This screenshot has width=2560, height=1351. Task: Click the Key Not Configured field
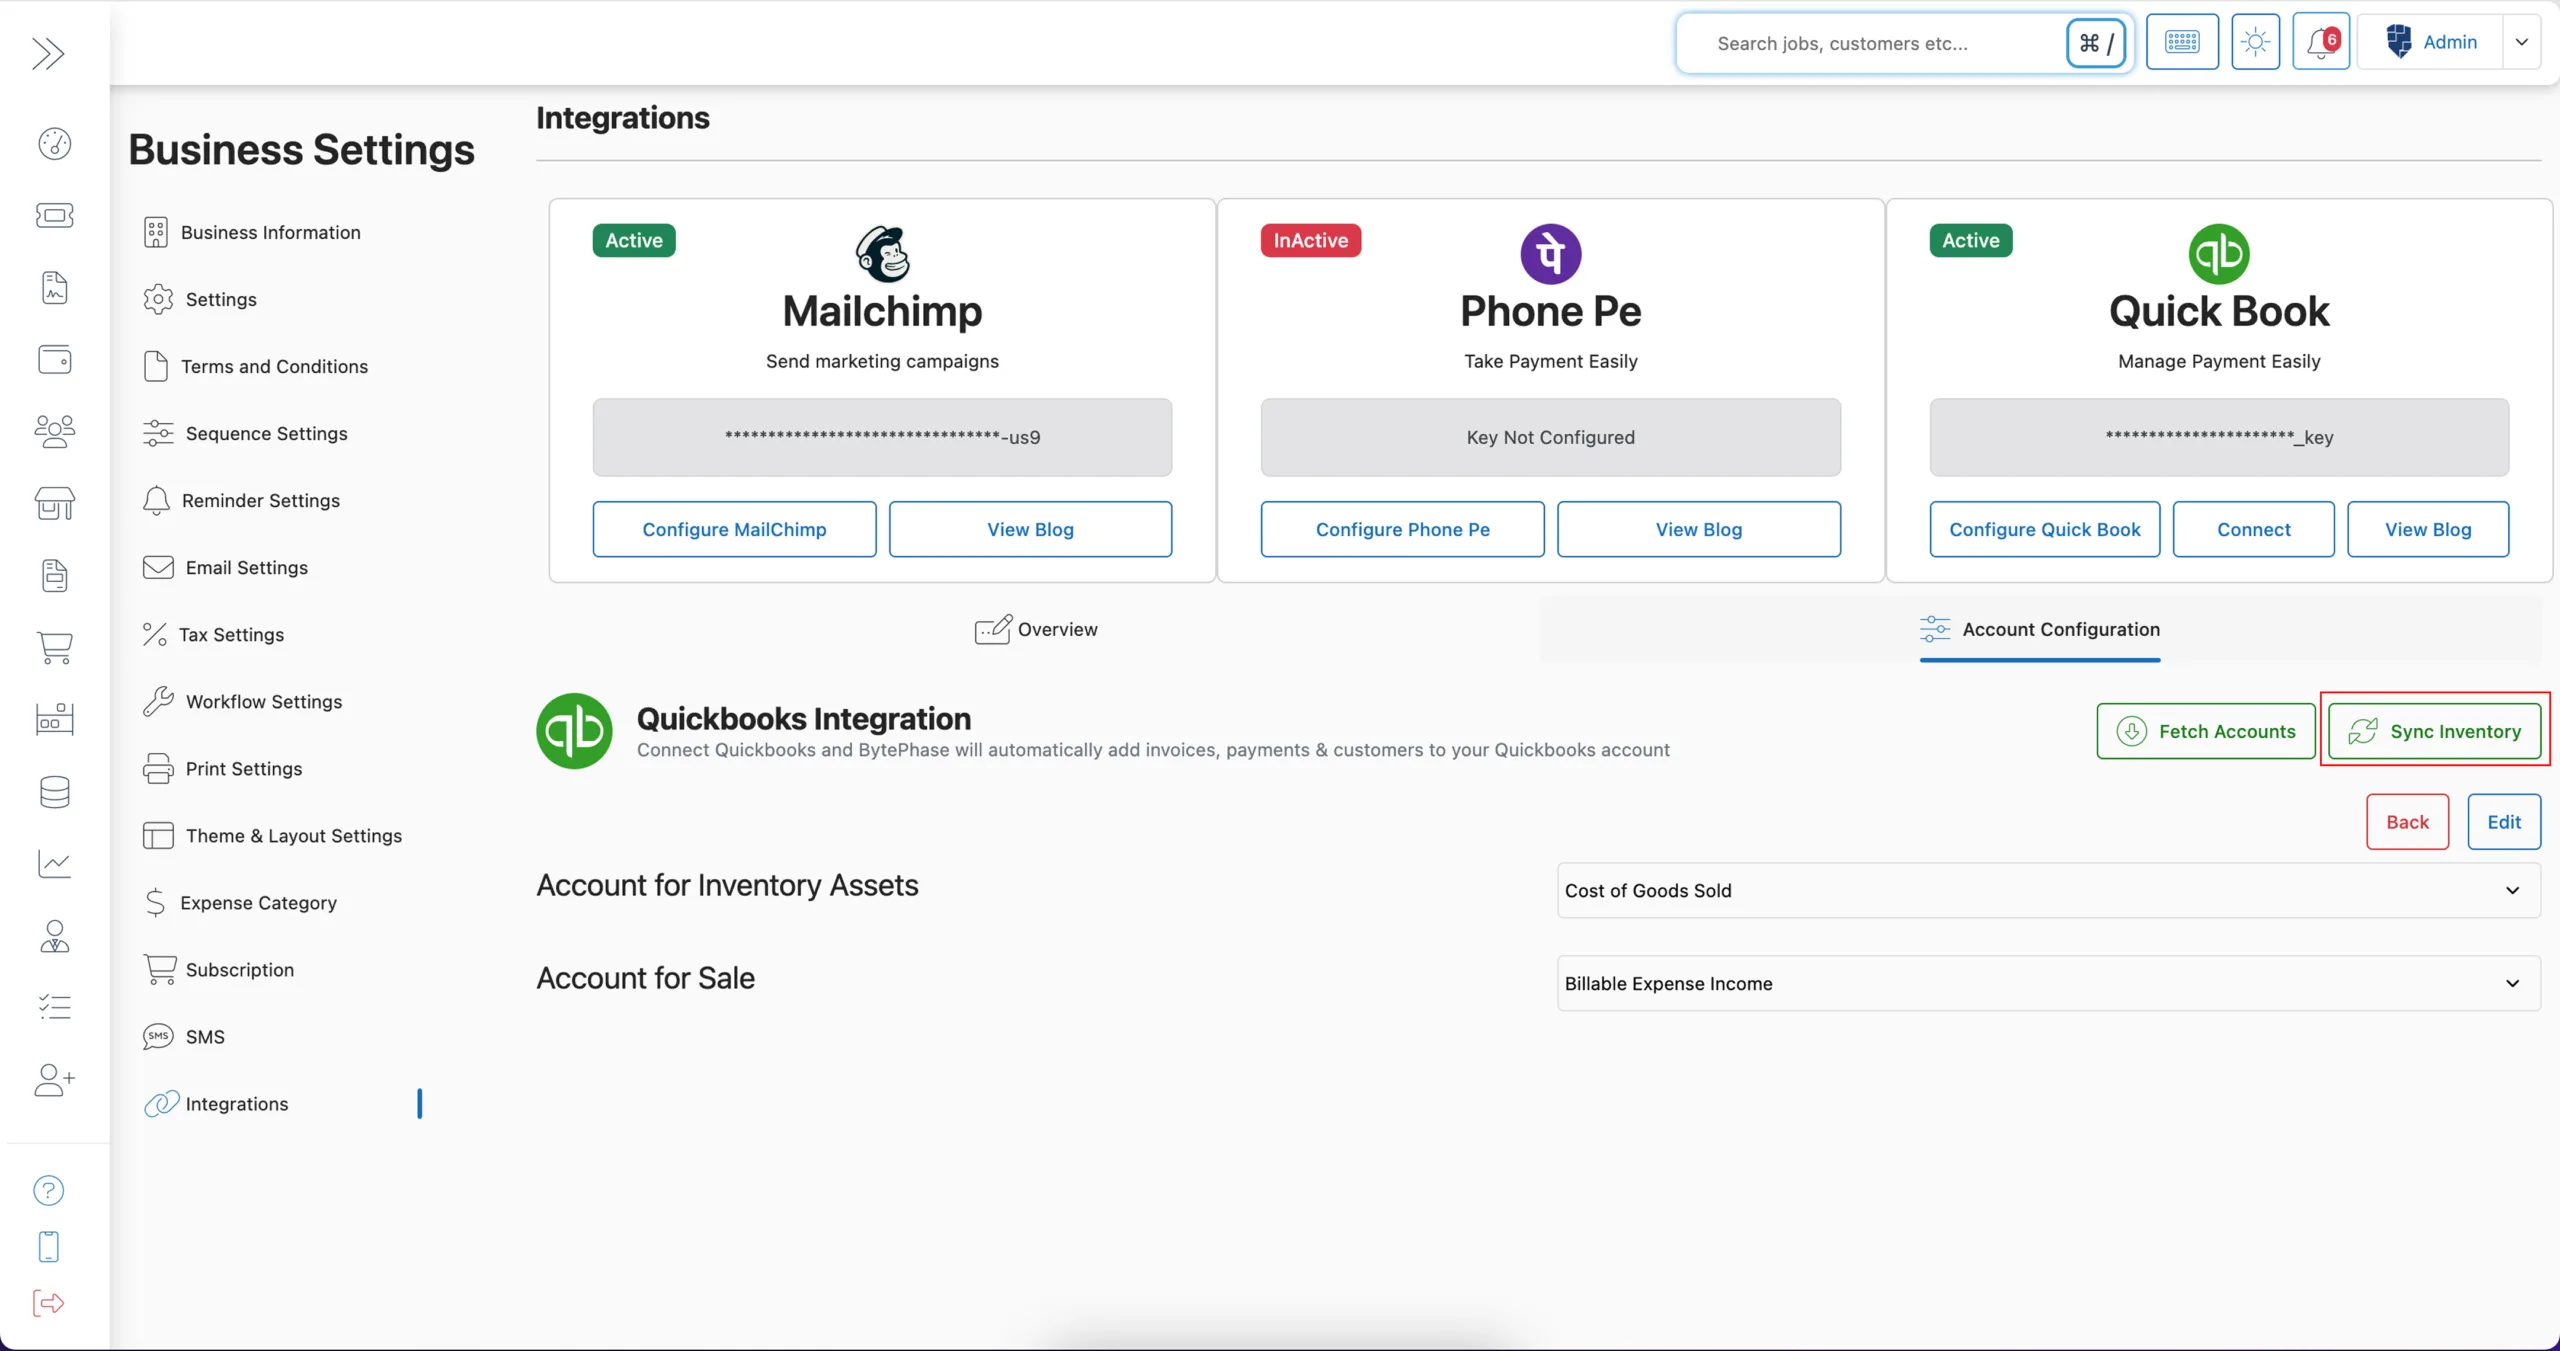pos(1550,437)
